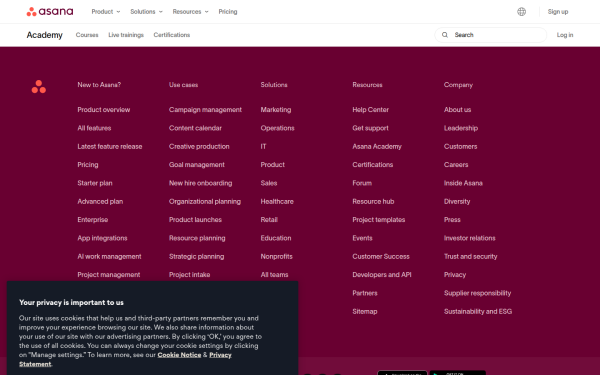Screen dimensions: 600x375
Task: Open Goal management link
Action: [x=197, y=165]
